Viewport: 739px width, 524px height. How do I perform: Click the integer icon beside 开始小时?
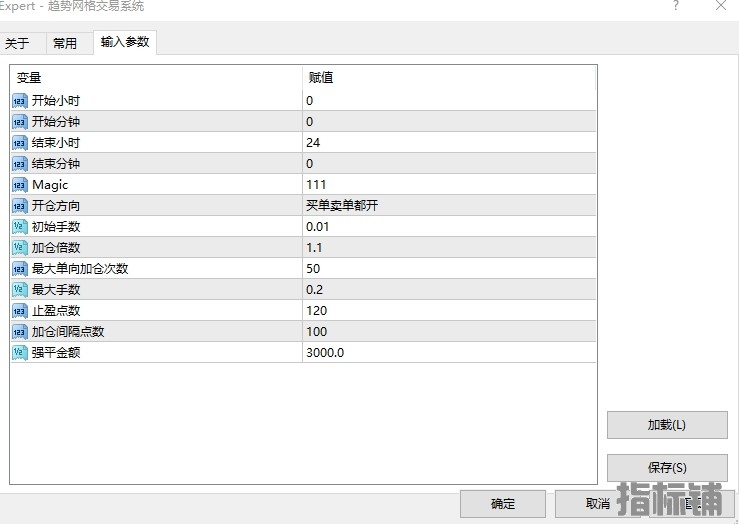coord(19,101)
